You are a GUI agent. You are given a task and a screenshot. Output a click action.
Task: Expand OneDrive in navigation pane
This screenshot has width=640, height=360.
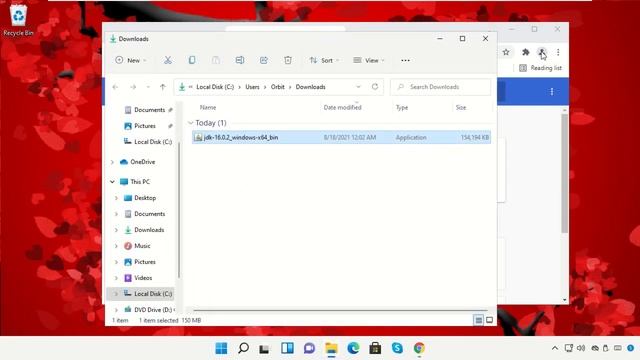112,162
